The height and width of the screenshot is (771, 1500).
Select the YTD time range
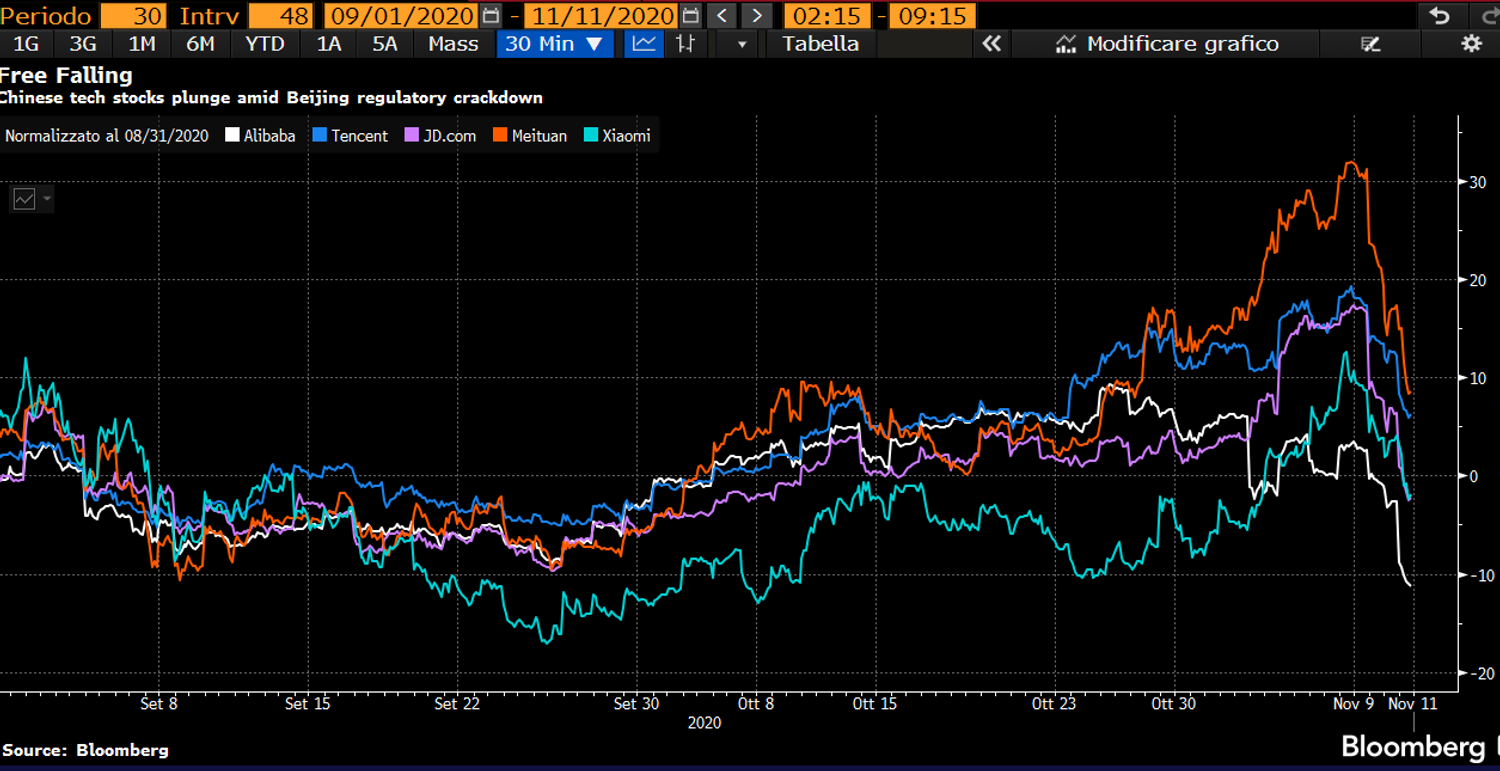pos(265,44)
